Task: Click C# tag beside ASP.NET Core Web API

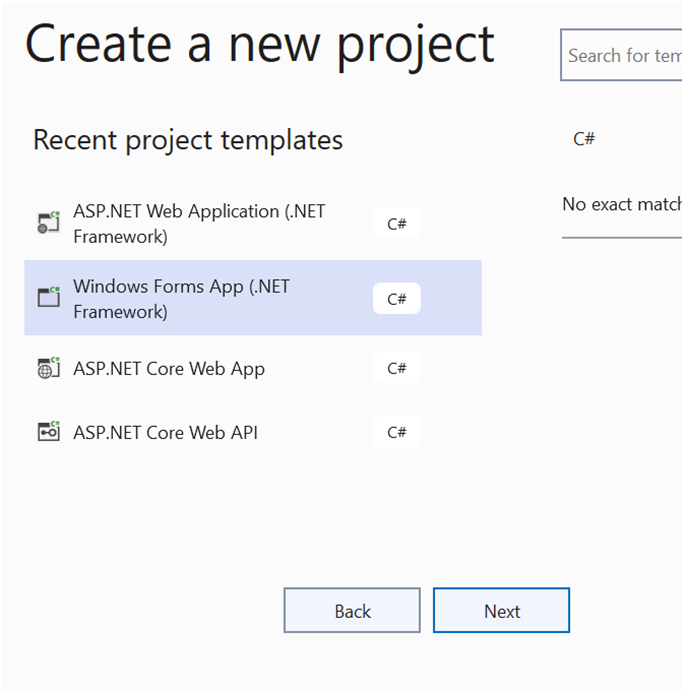Action: (397, 432)
